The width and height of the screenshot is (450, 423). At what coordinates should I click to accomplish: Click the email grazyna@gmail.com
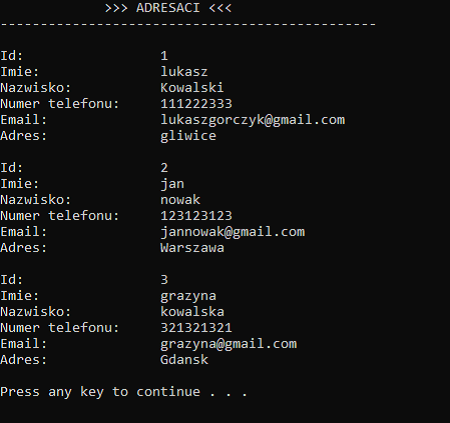[x=229, y=344]
